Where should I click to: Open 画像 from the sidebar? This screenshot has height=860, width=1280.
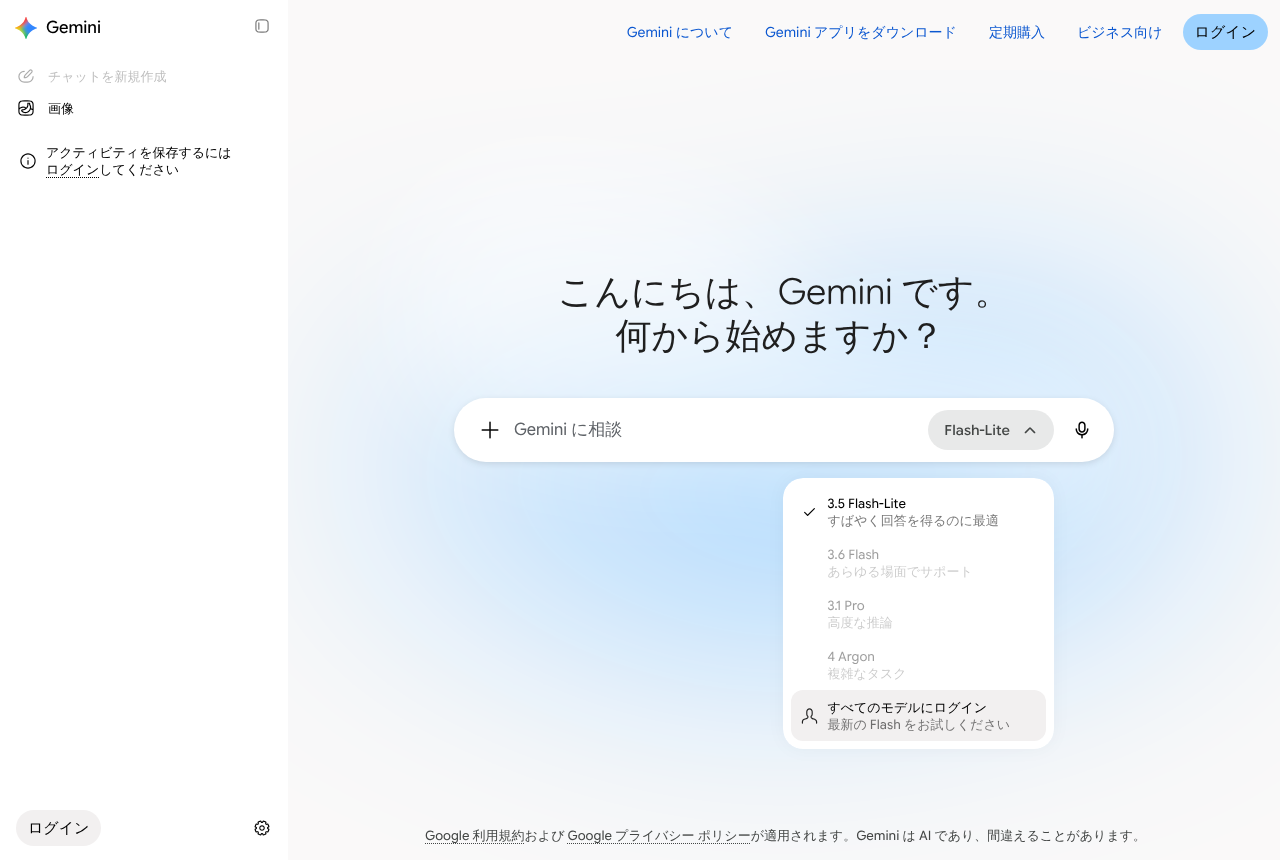coord(144,108)
